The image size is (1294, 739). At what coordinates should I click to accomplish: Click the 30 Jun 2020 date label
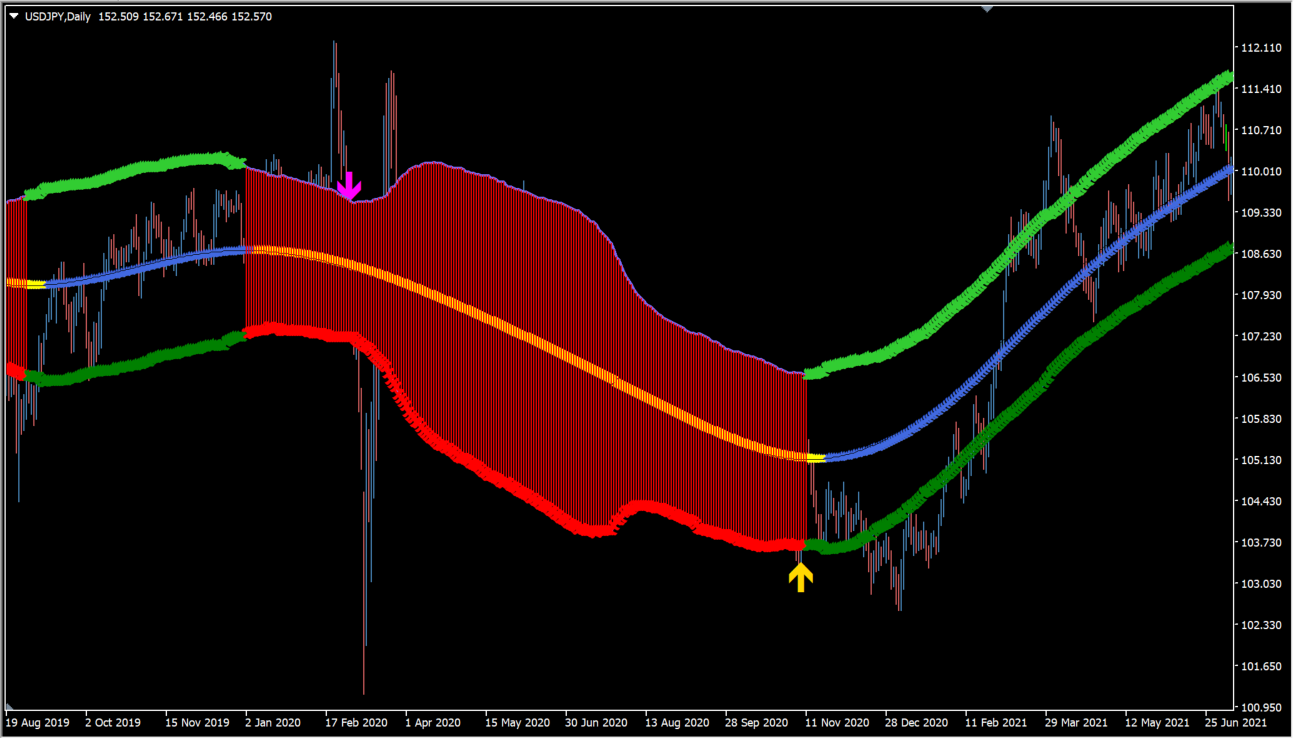(x=597, y=721)
